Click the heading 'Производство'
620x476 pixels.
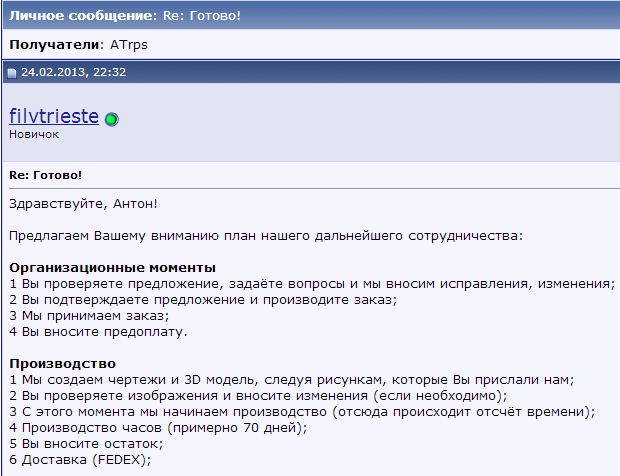pyautogui.click(x=62, y=364)
